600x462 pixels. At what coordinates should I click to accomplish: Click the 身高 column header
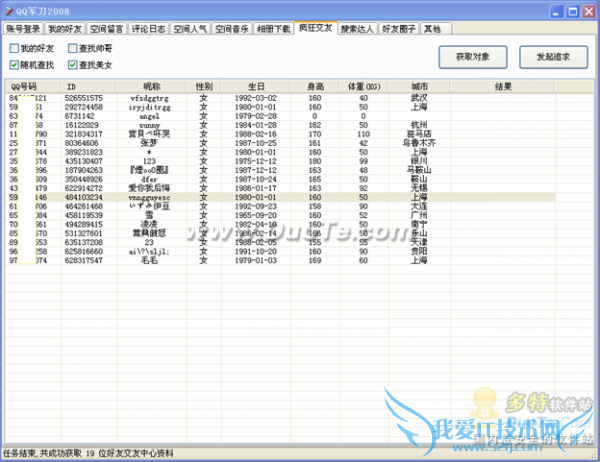[x=315, y=87]
